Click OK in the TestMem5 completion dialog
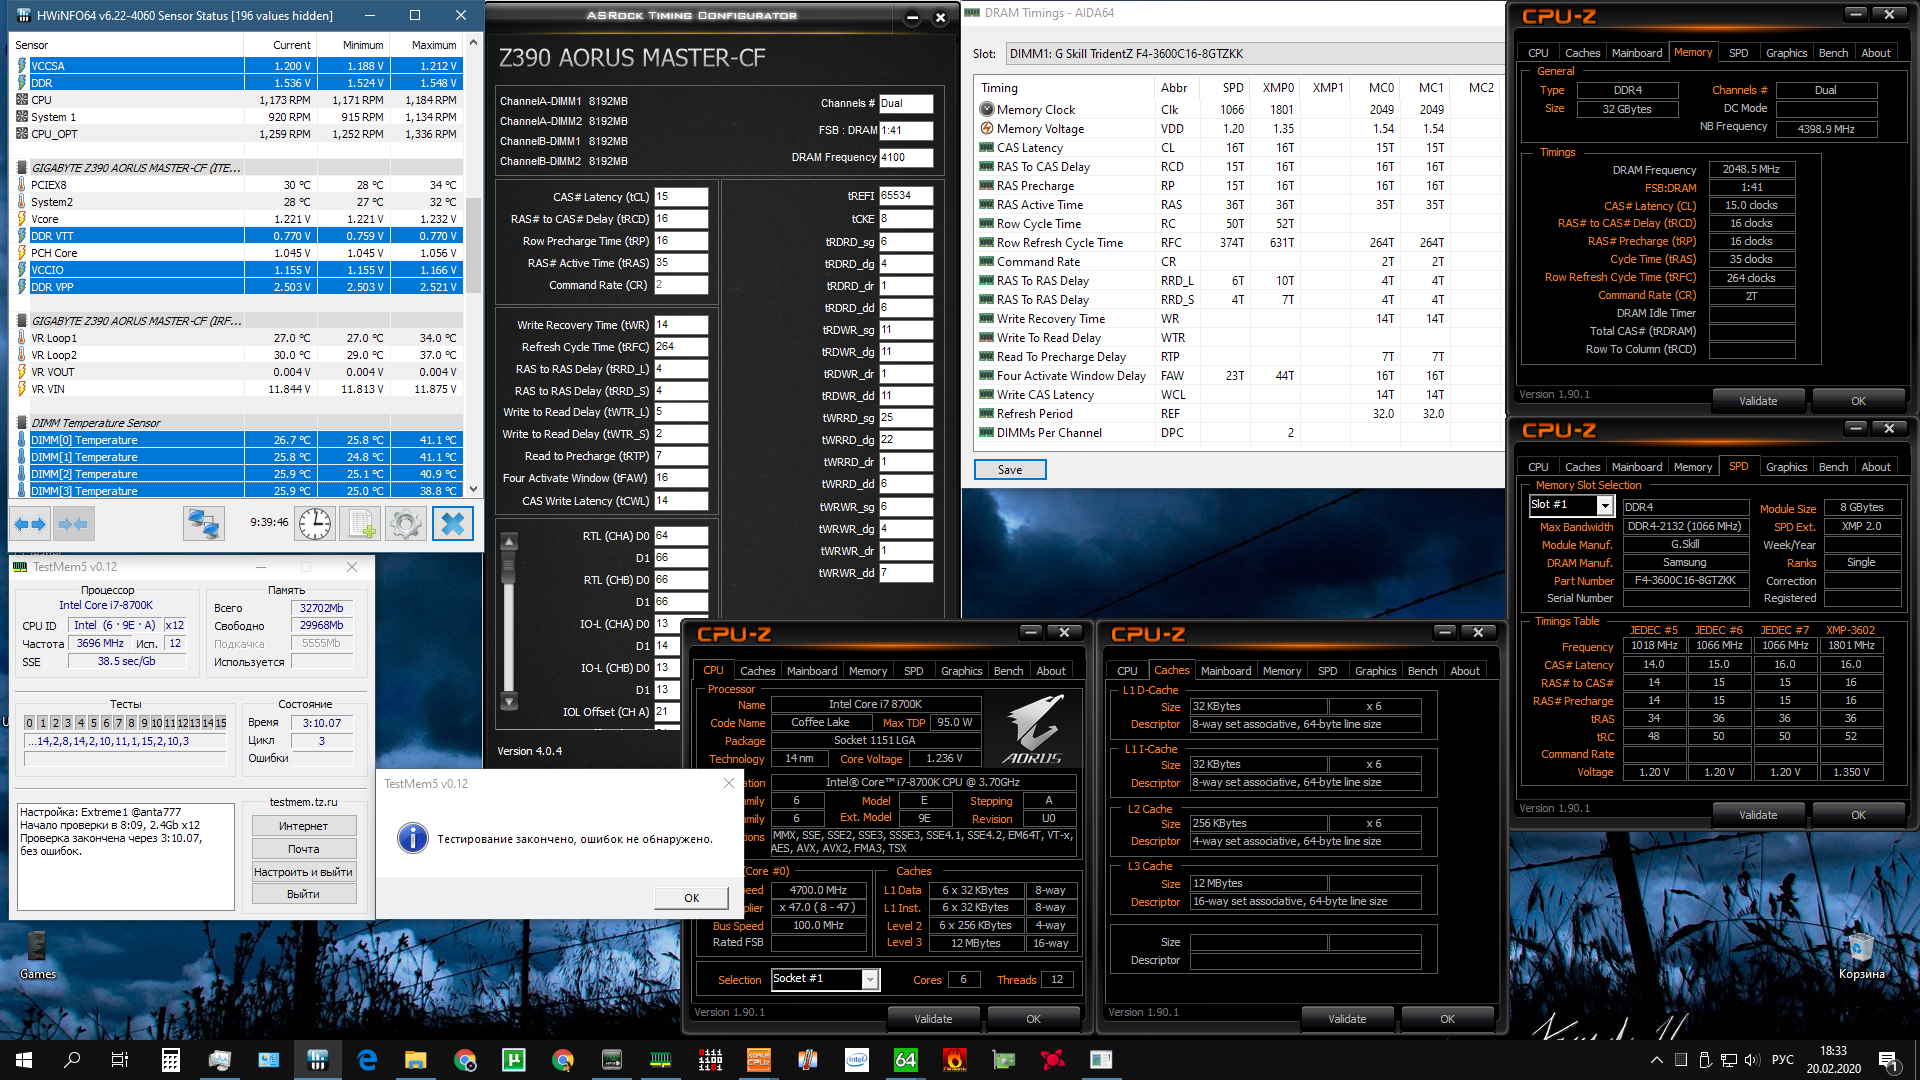 pyautogui.click(x=691, y=898)
